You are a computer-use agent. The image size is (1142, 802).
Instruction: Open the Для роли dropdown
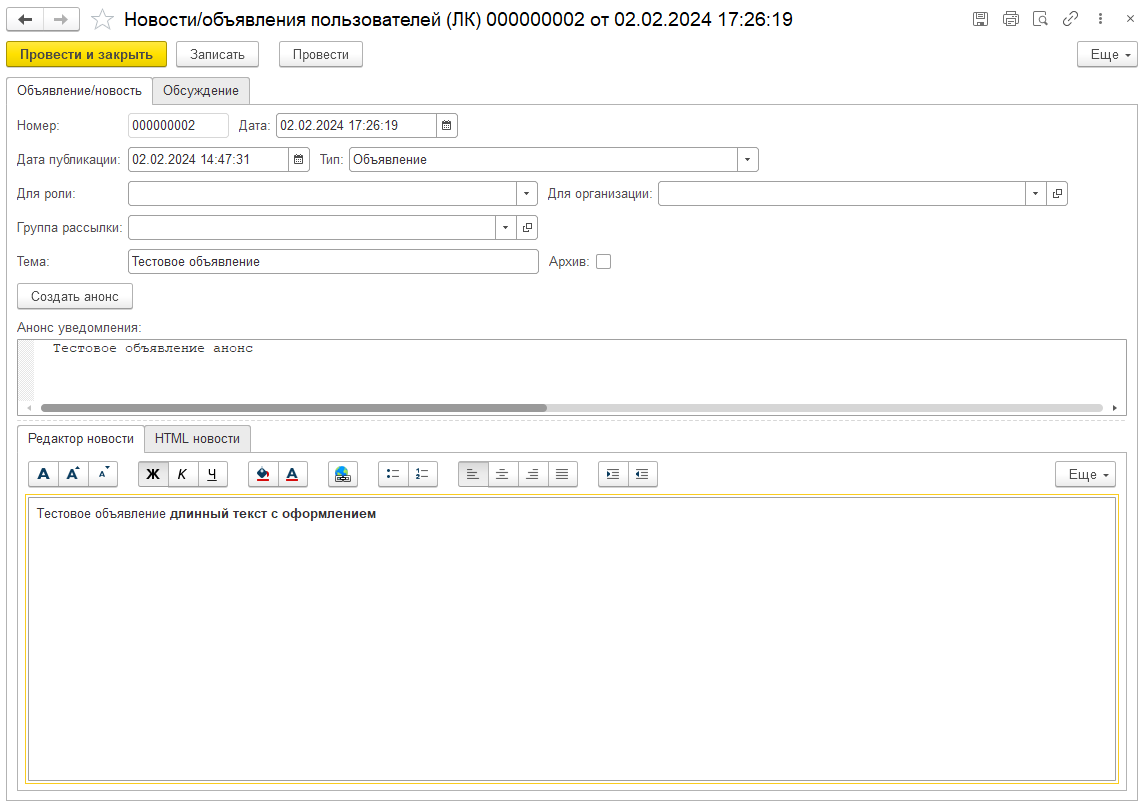[x=527, y=193]
